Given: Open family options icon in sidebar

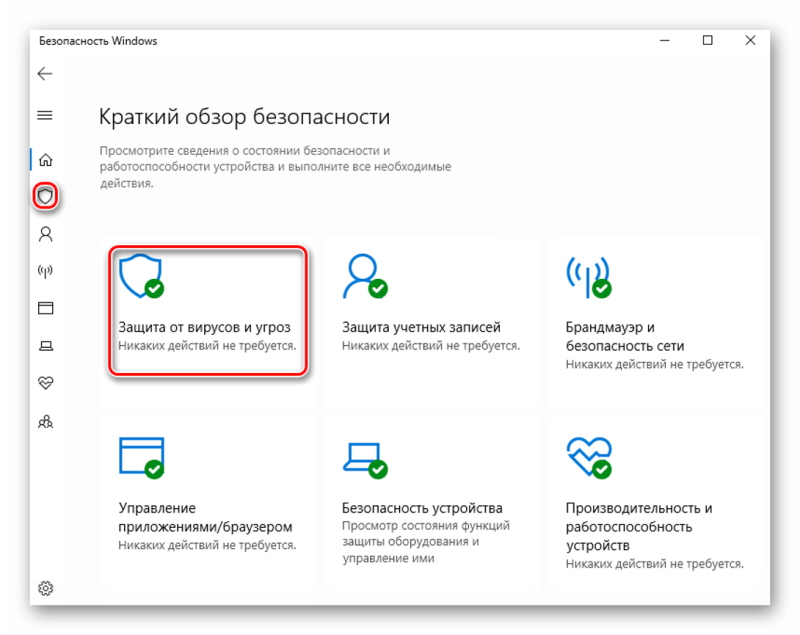Looking at the screenshot, I should (45, 422).
